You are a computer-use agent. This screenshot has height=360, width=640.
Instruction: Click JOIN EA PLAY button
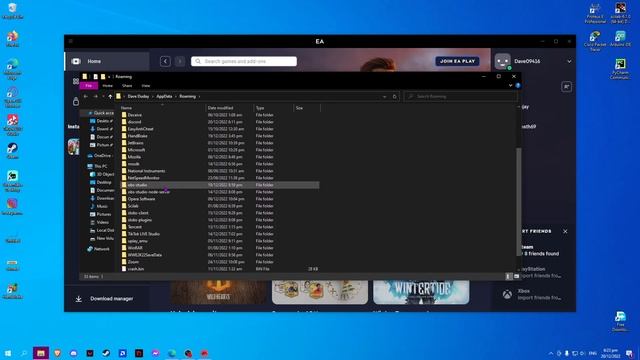tap(457, 61)
